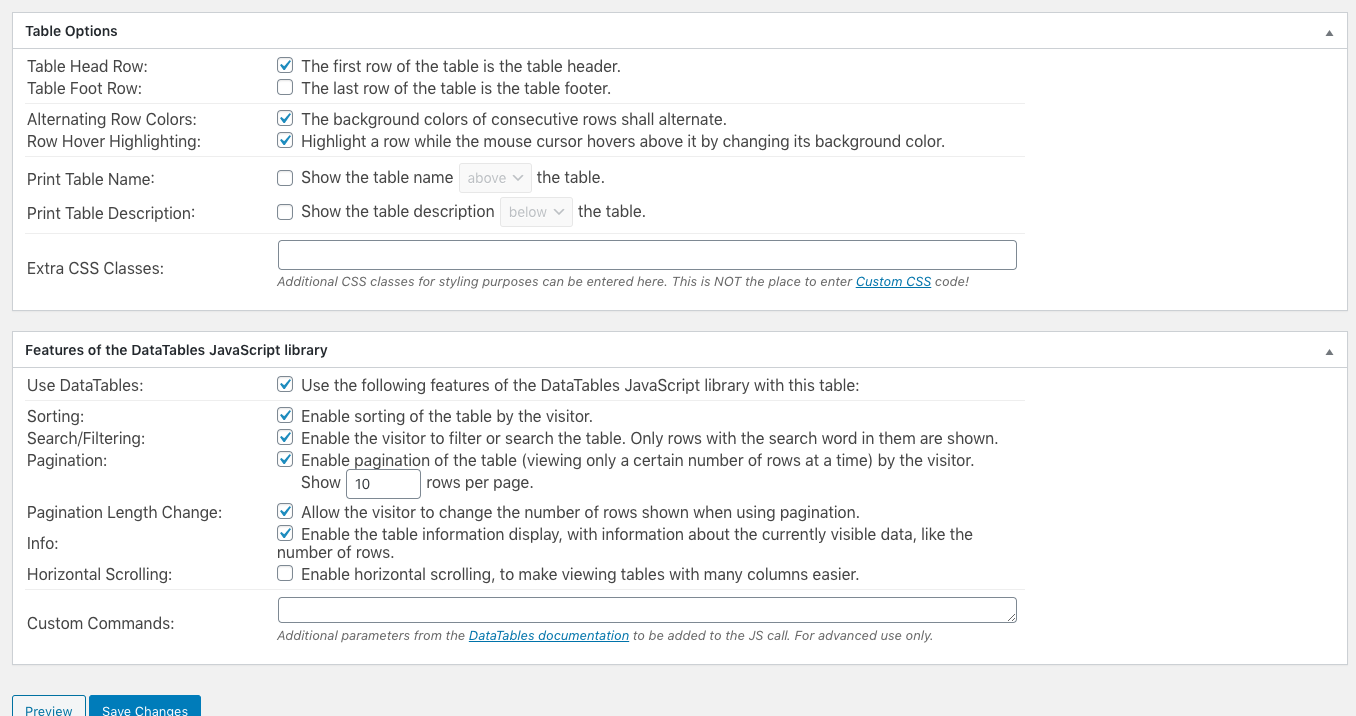1356x716 pixels.
Task: Uncheck the table header row checkbox
Action: (x=285, y=64)
